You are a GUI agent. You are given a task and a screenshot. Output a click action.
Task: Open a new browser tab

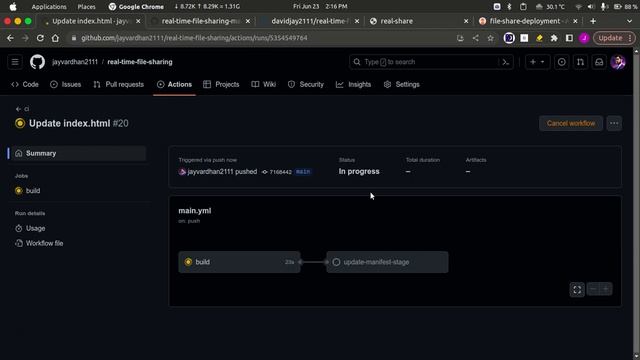click(x=593, y=21)
